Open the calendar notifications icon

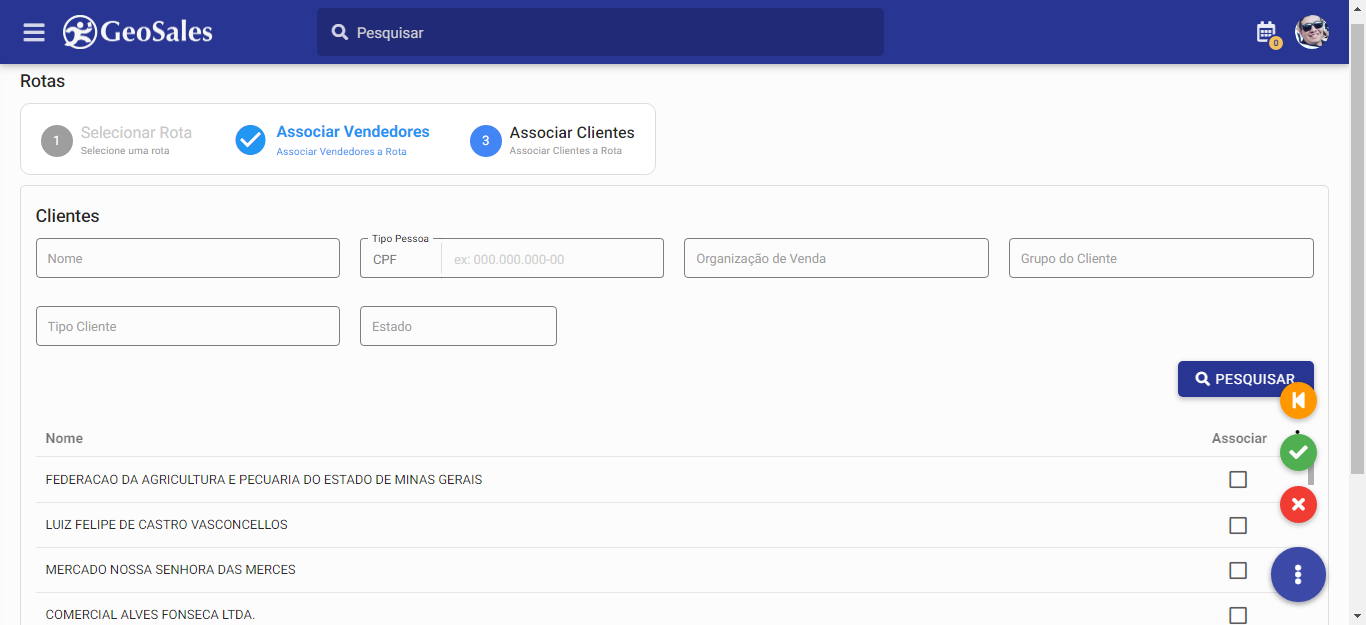[1267, 33]
